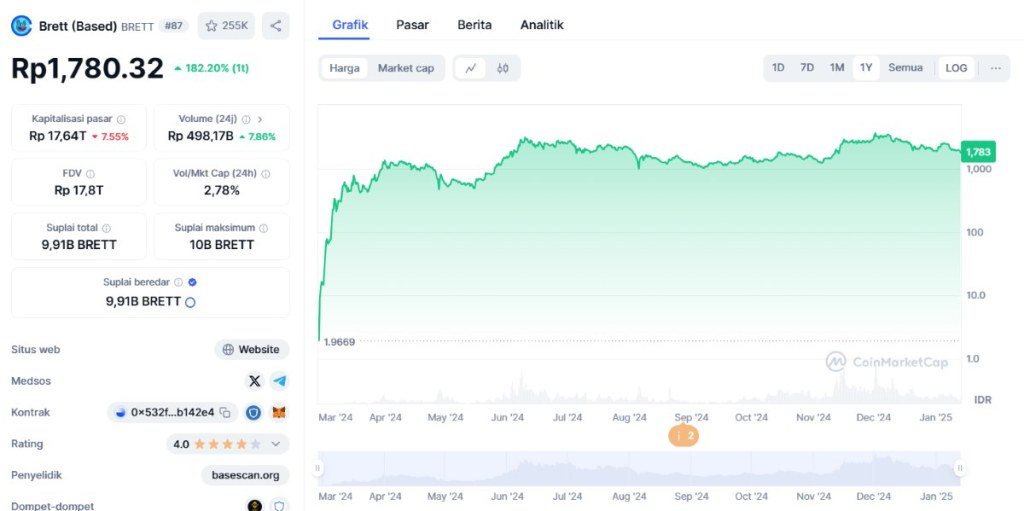Viewport: 1024px width, 511px height.
Task: Open the Pasar tab
Action: (x=413, y=25)
